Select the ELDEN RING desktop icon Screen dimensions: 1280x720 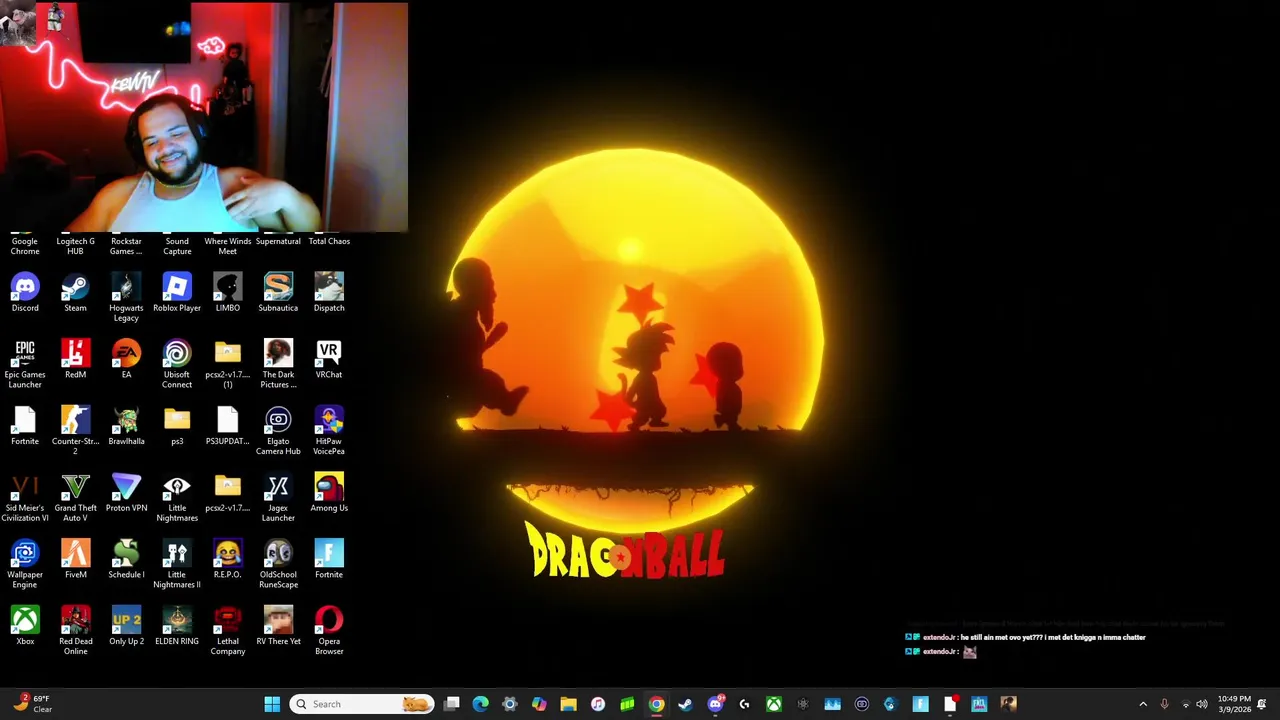[177, 626]
